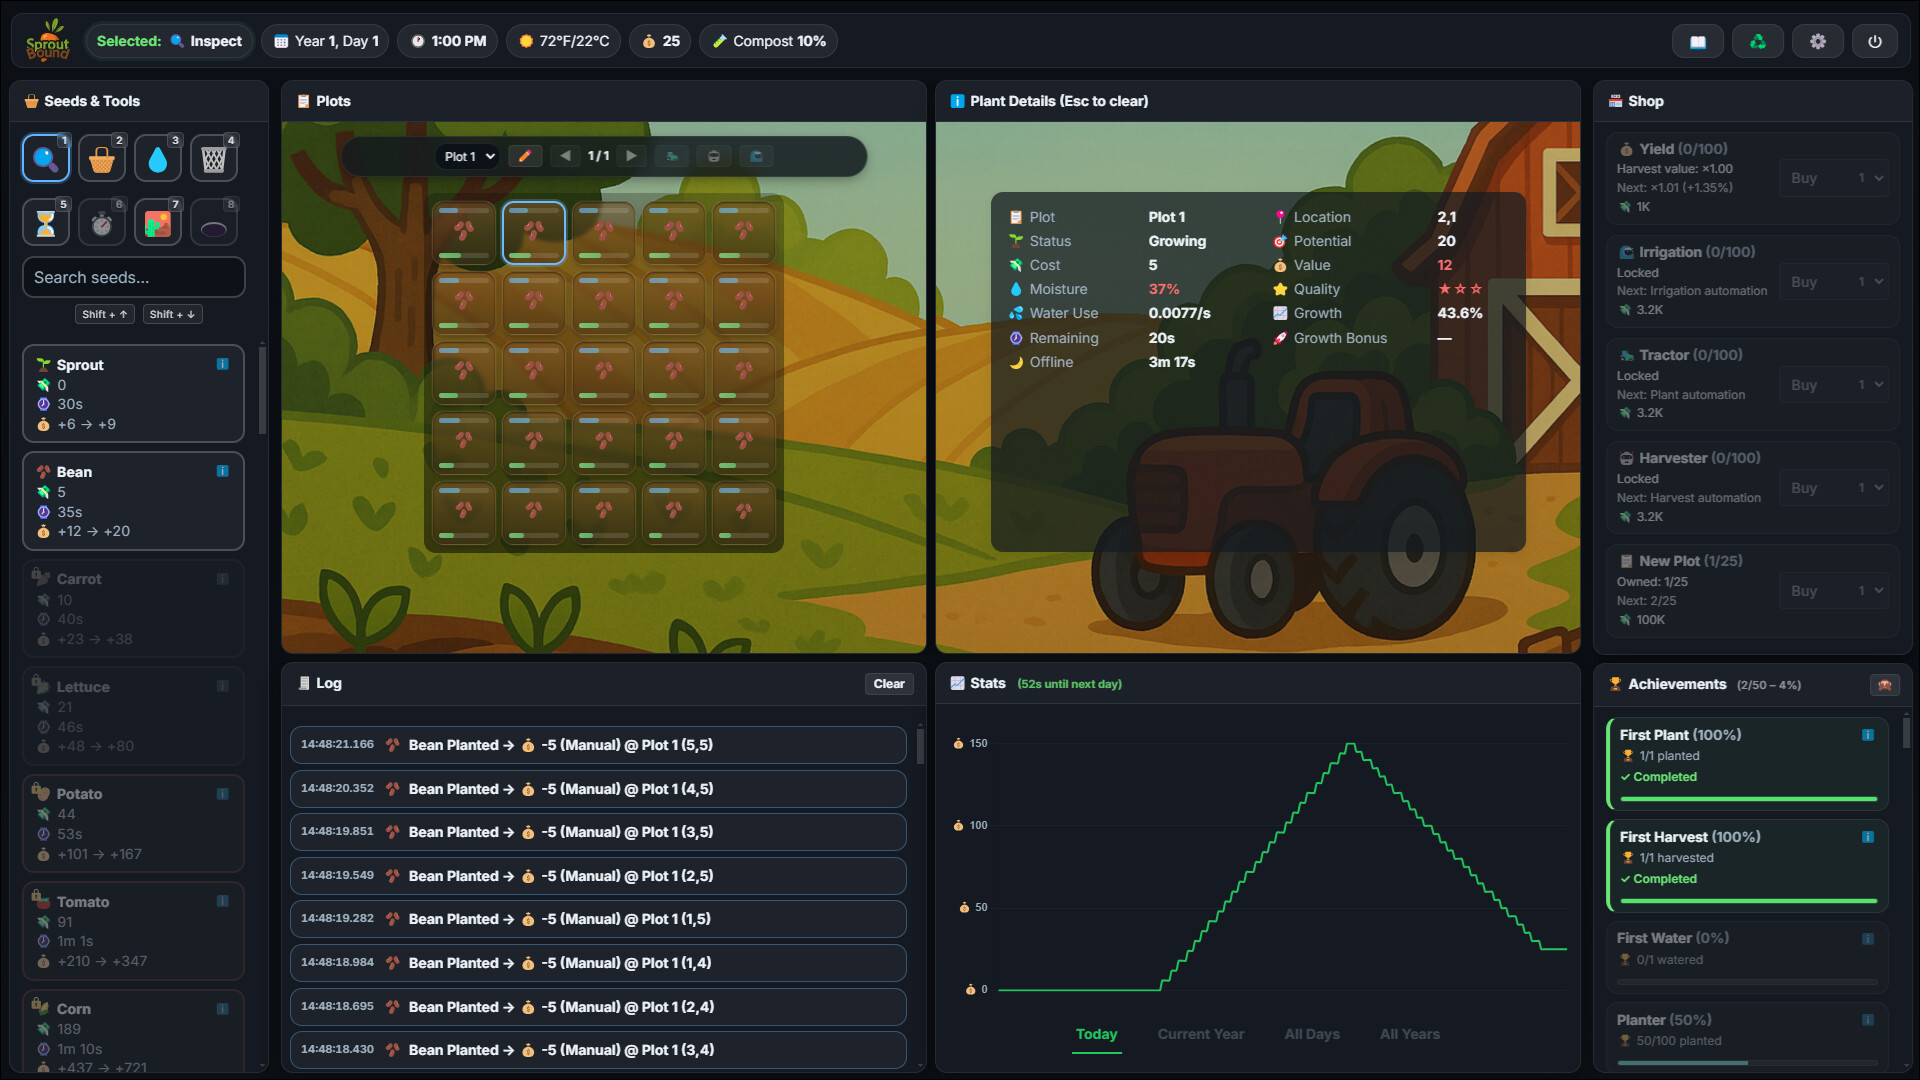Screen dimensions: 1920x1080
Task: Select the hourglass tool
Action: 45,223
